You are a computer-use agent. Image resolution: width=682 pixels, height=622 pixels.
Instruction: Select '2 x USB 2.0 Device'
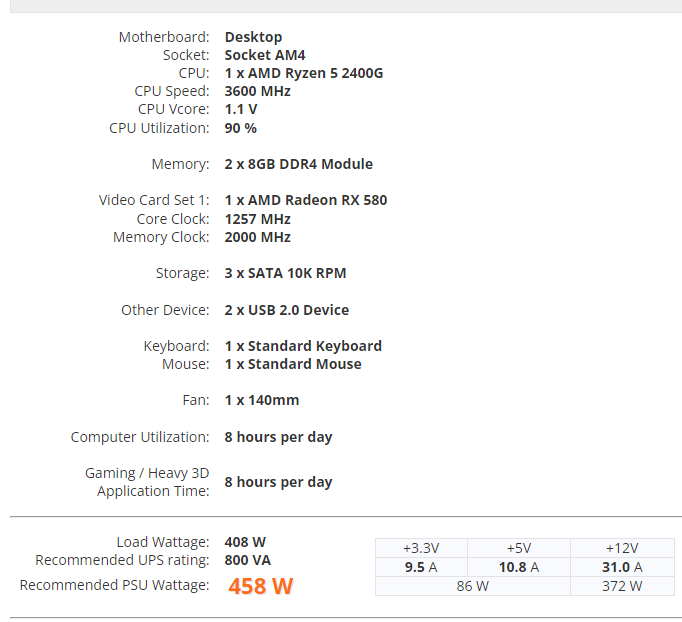(287, 310)
